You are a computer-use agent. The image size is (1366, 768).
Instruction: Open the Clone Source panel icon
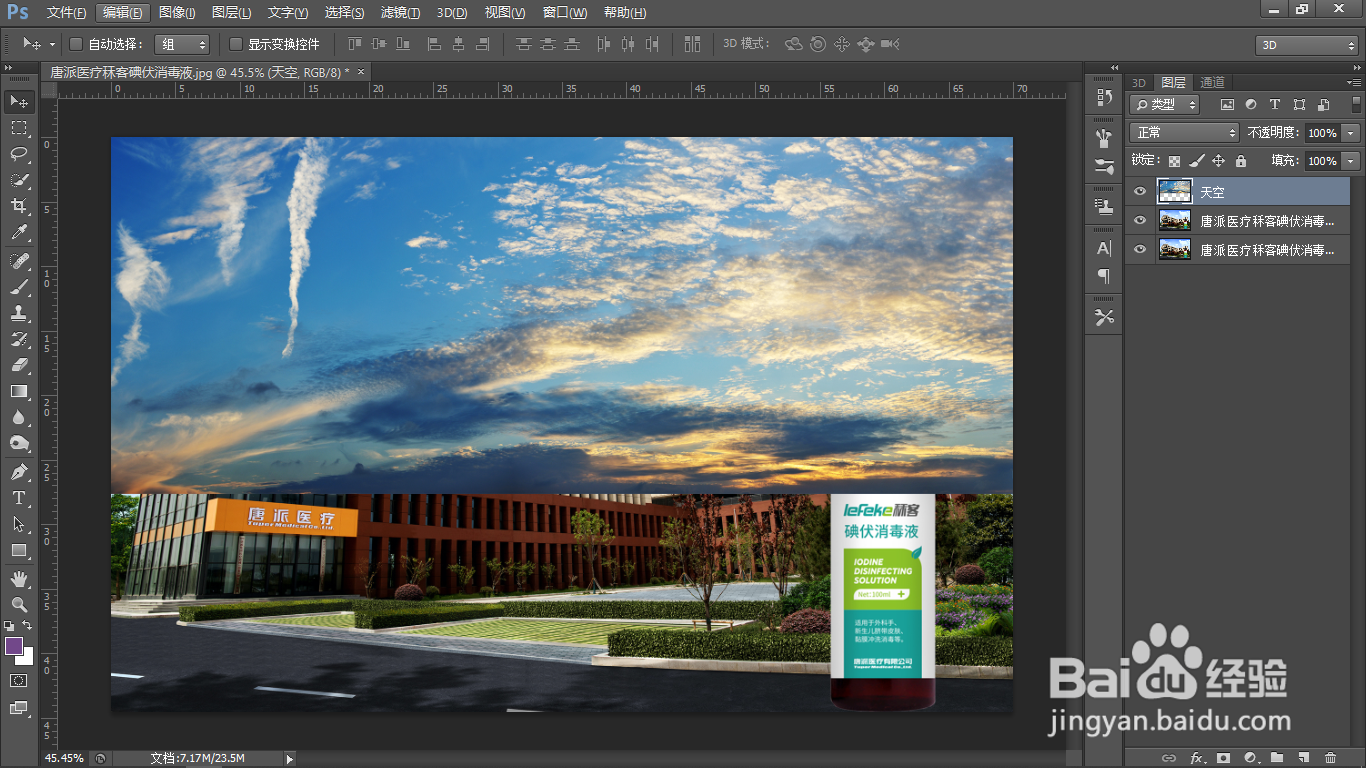pos(1104,207)
